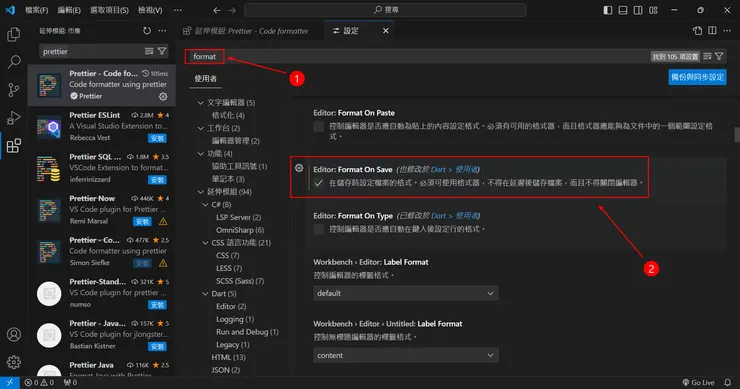740x389 pixels.
Task: Collapse the 功能 (4) tree section
Action: click(201, 154)
